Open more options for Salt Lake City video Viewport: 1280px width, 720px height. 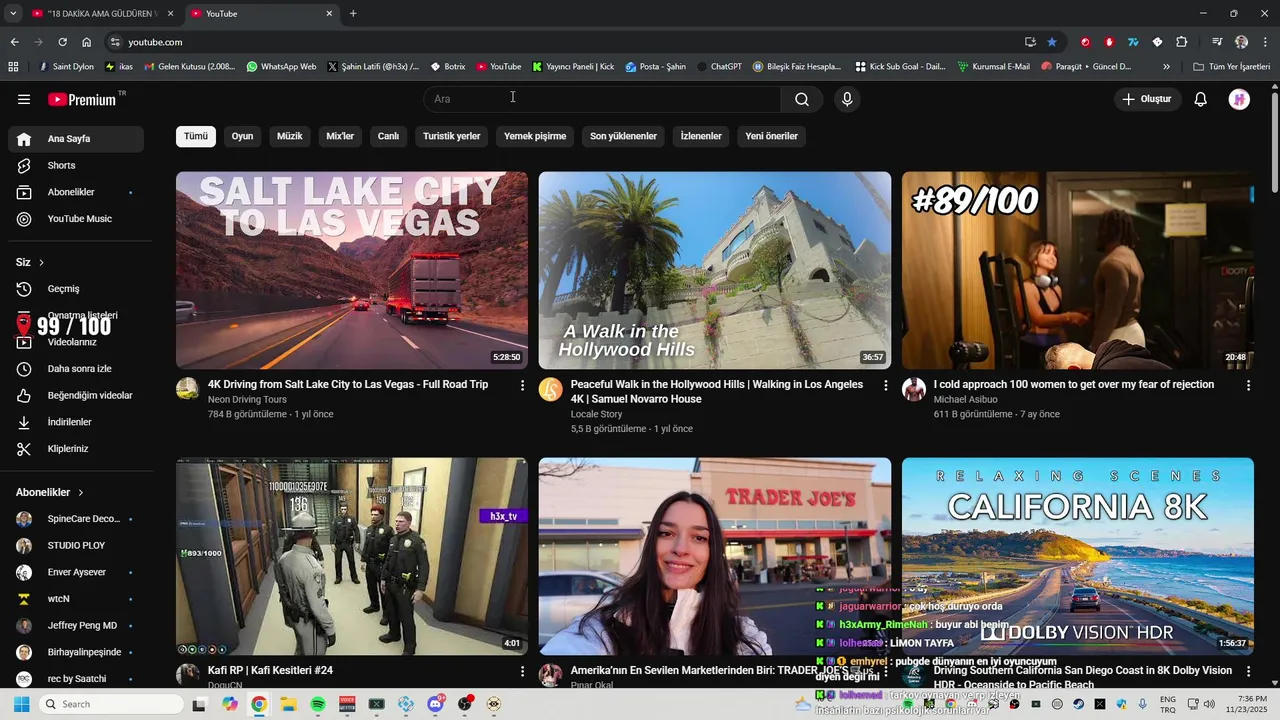tap(522, 385)
